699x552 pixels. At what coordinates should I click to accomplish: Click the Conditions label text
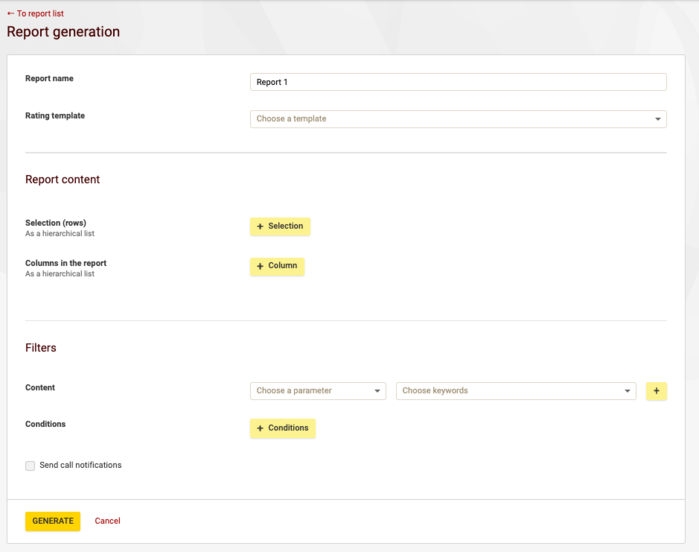pyautogui.click(x=45, y=424)
